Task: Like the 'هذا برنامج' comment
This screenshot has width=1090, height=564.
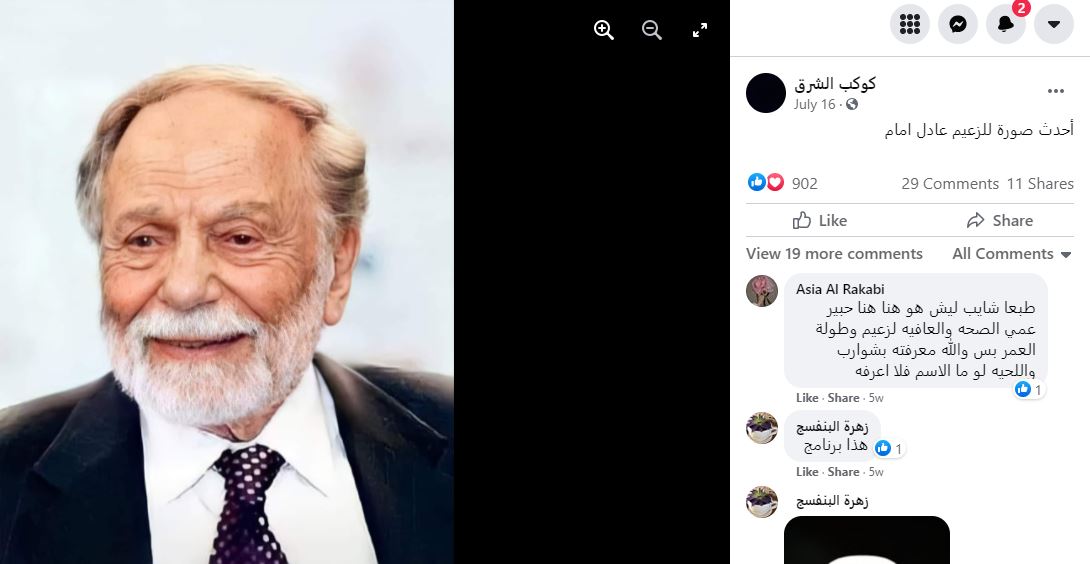Action: 806,472
